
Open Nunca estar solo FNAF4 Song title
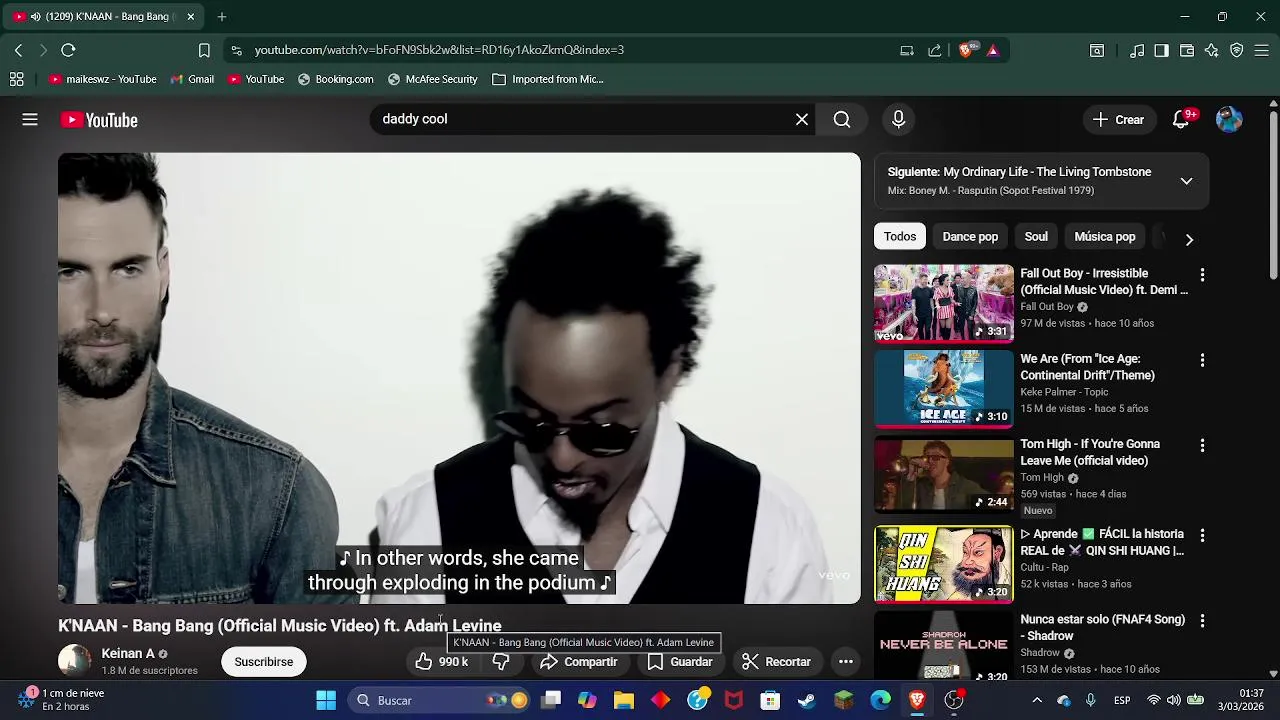1102,628
